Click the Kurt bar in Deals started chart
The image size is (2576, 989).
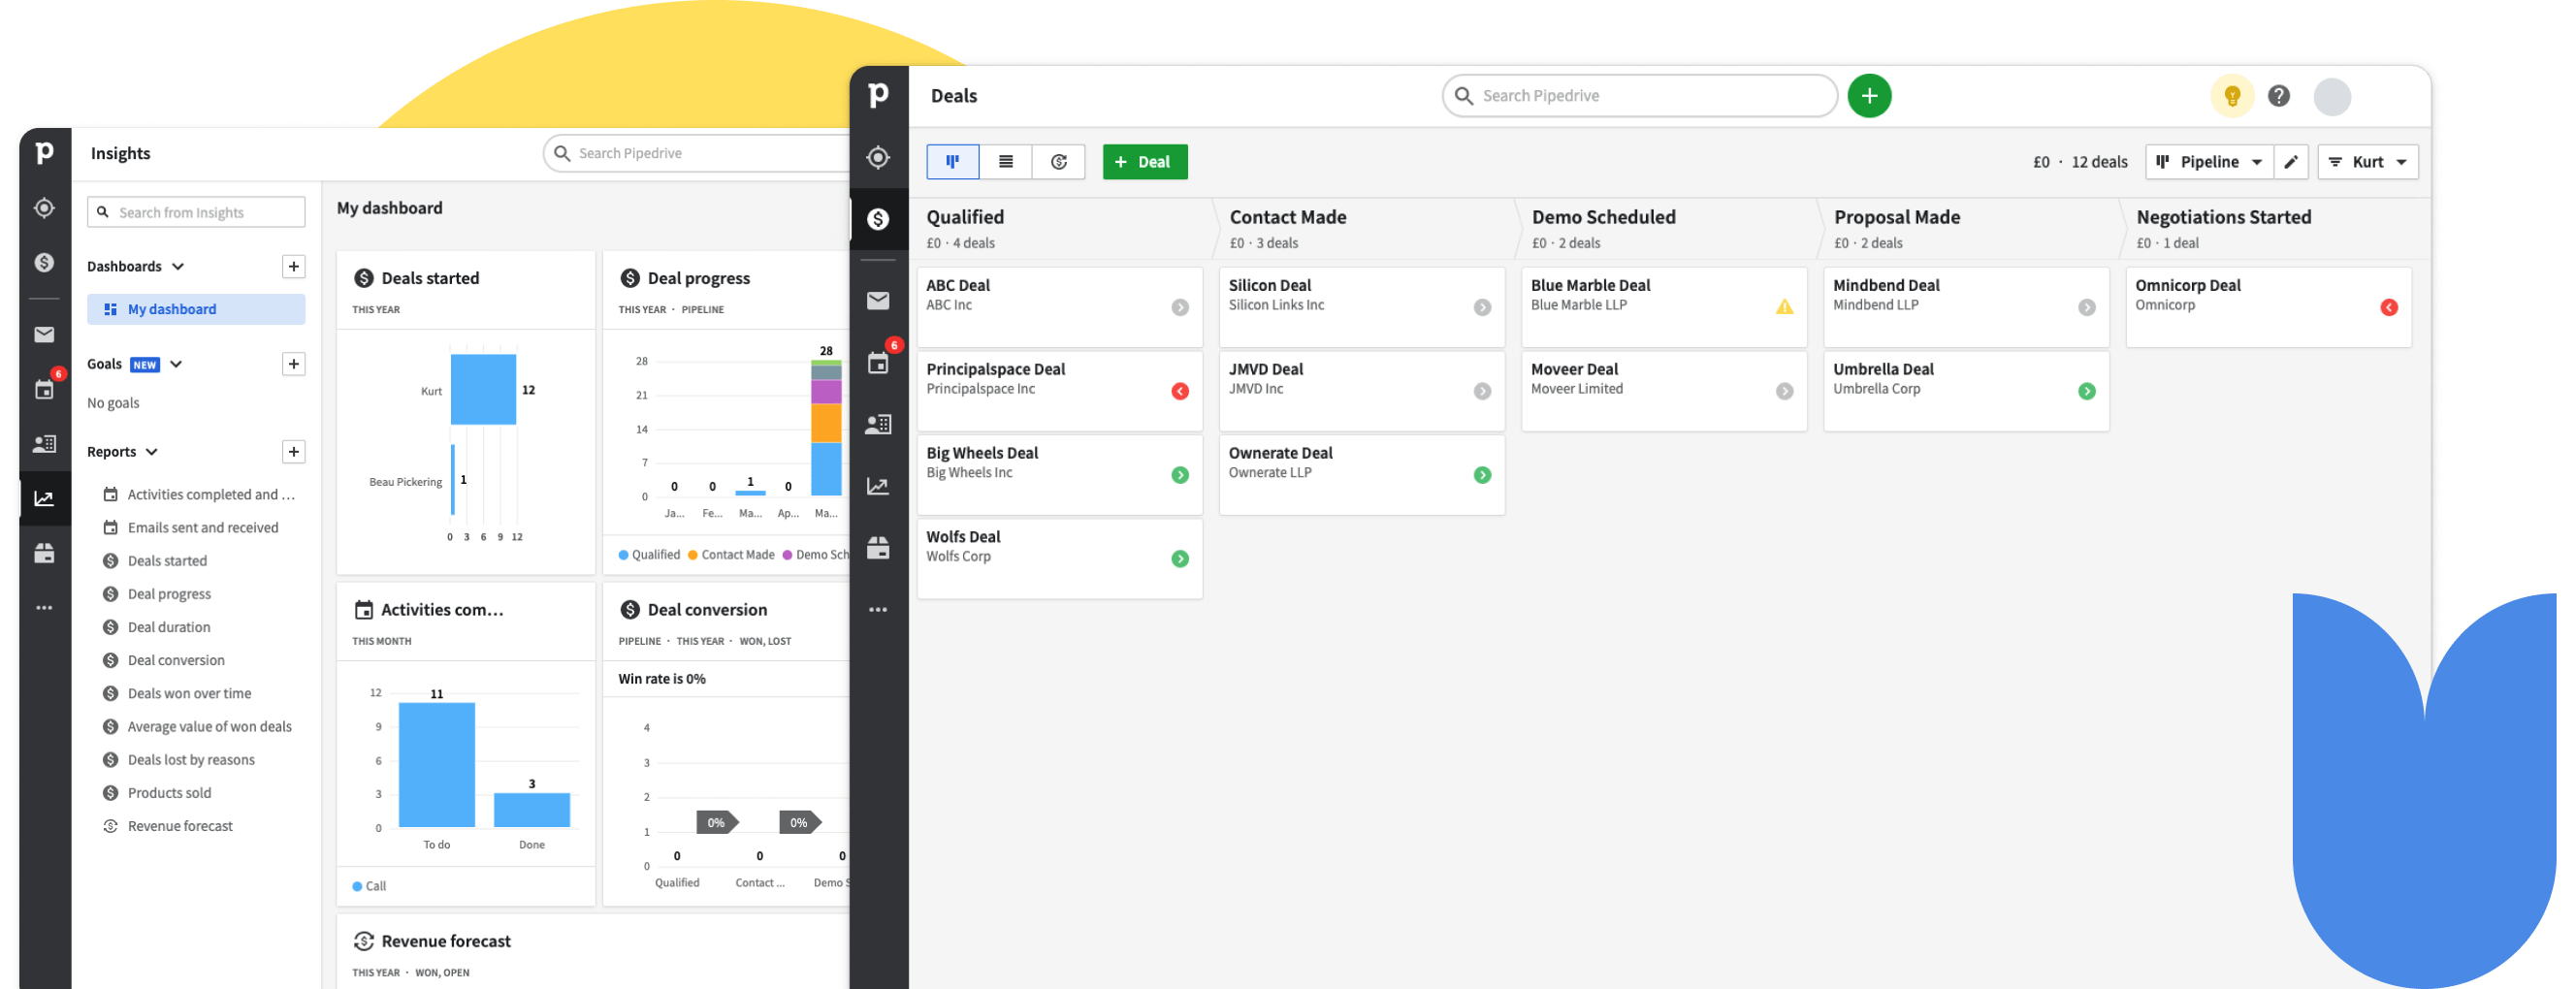[483, 390]
